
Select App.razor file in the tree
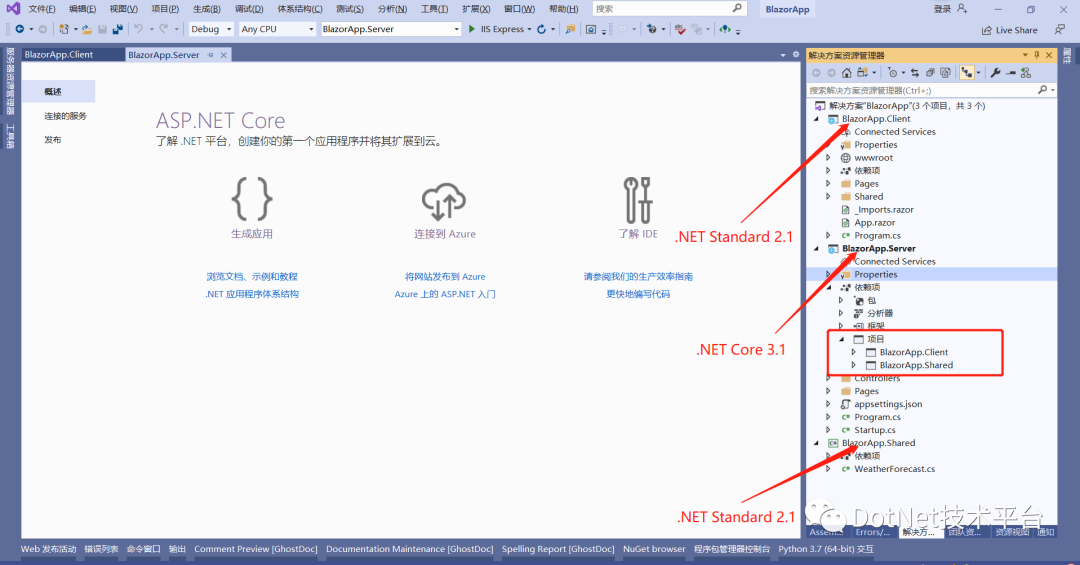pos(875,223)
